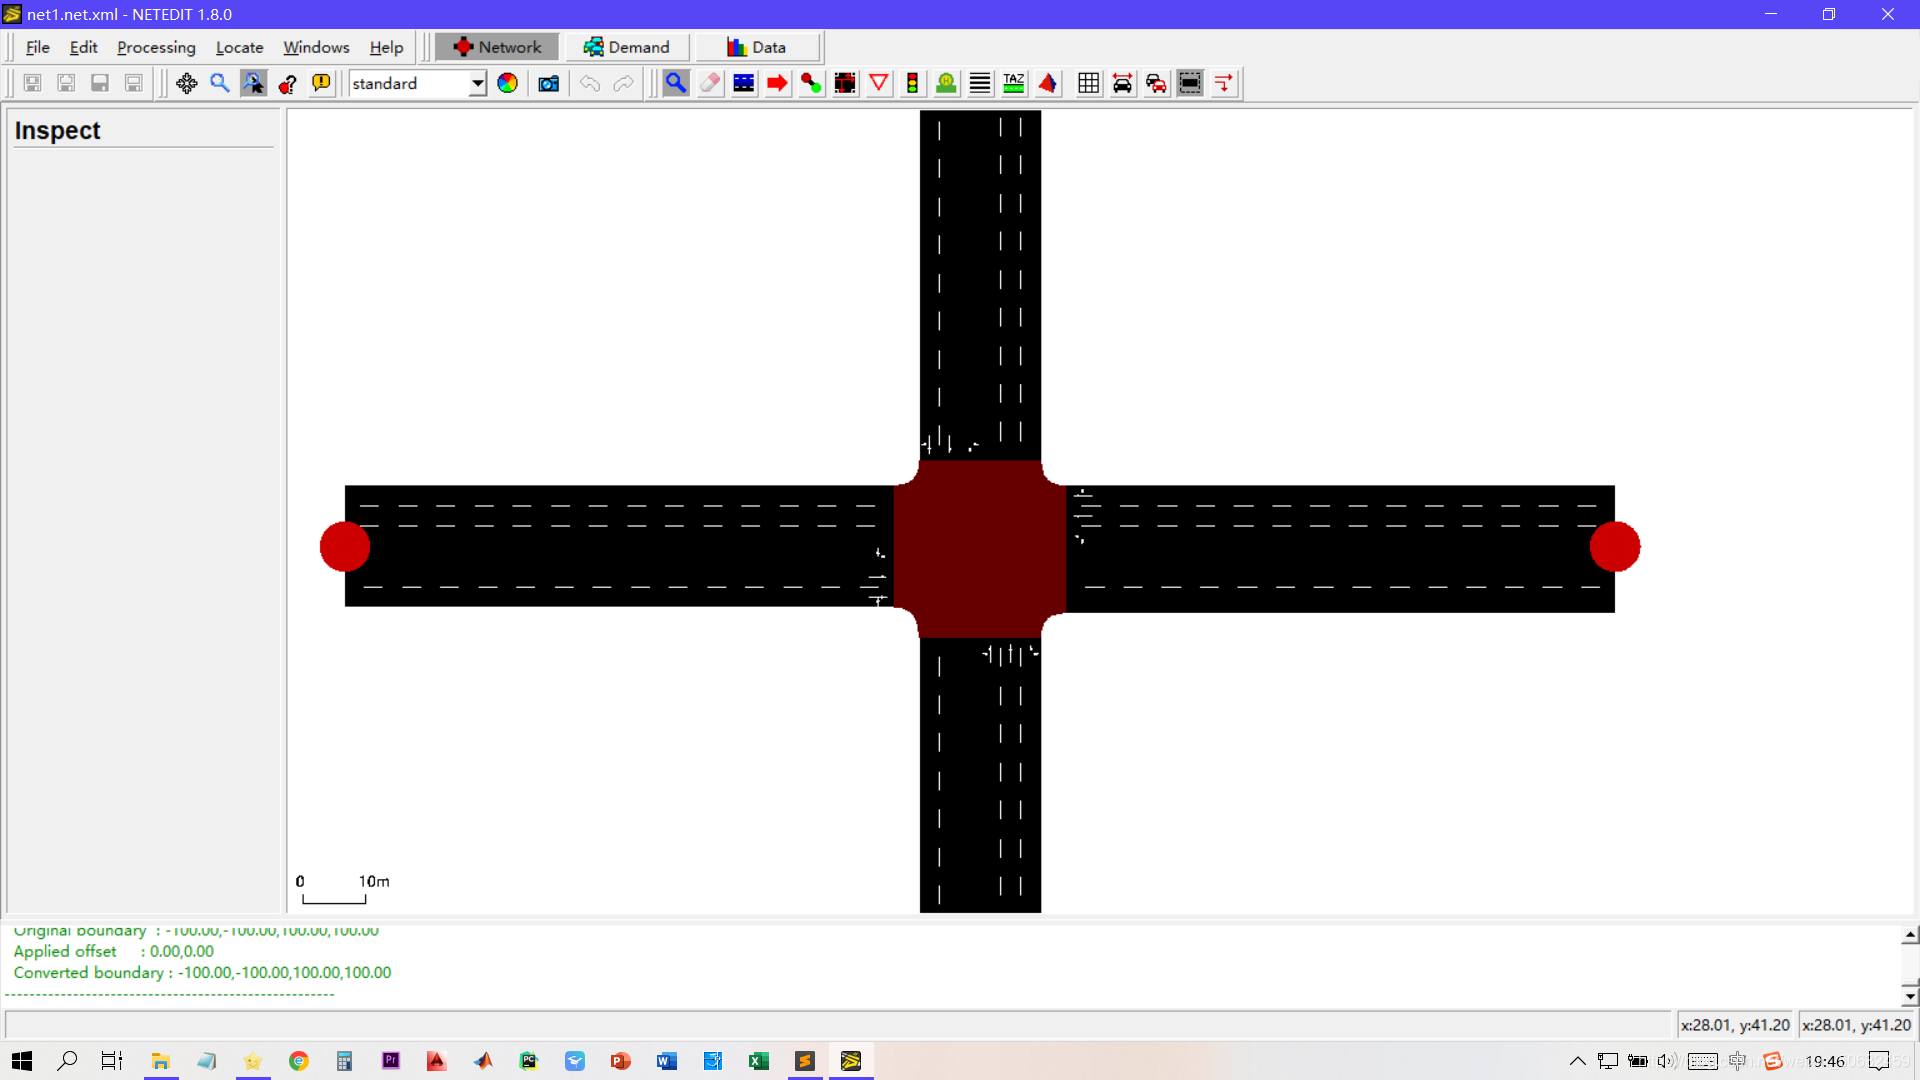Screen dimensions: 1920x1080
Task: Select the delete (eraser) mode icon
Action: [x=710, y=83]
